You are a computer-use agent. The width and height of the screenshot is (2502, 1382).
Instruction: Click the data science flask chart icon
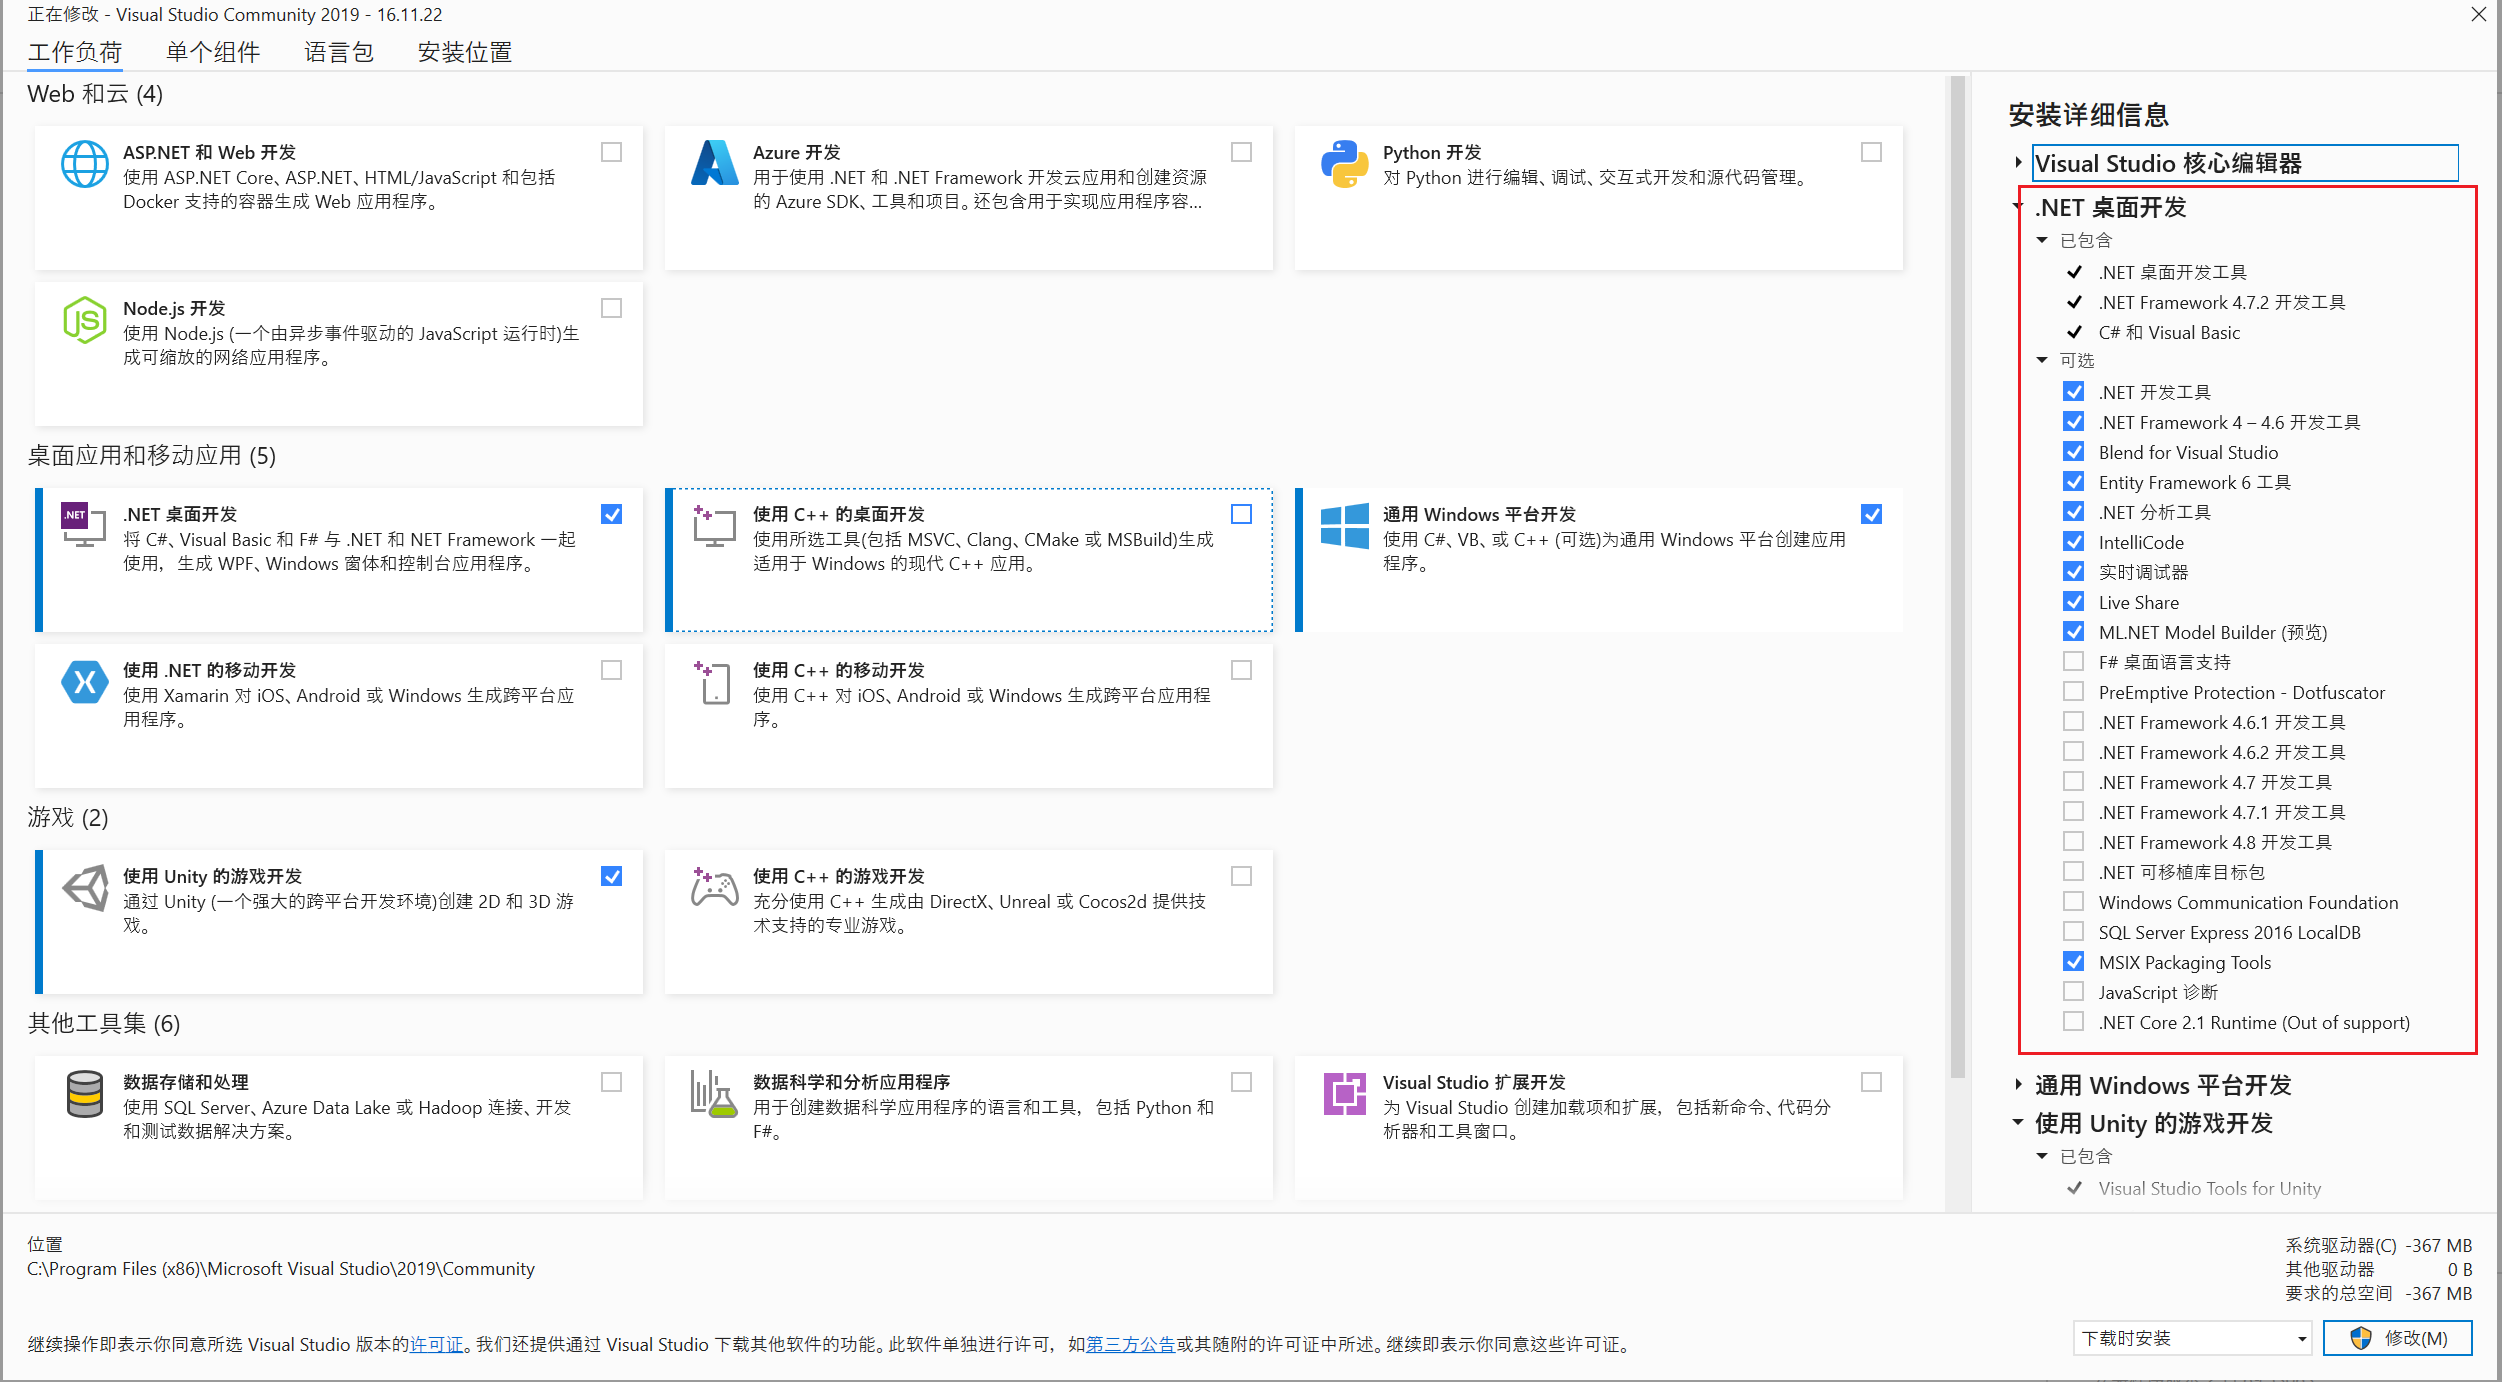coord(714,1094)
